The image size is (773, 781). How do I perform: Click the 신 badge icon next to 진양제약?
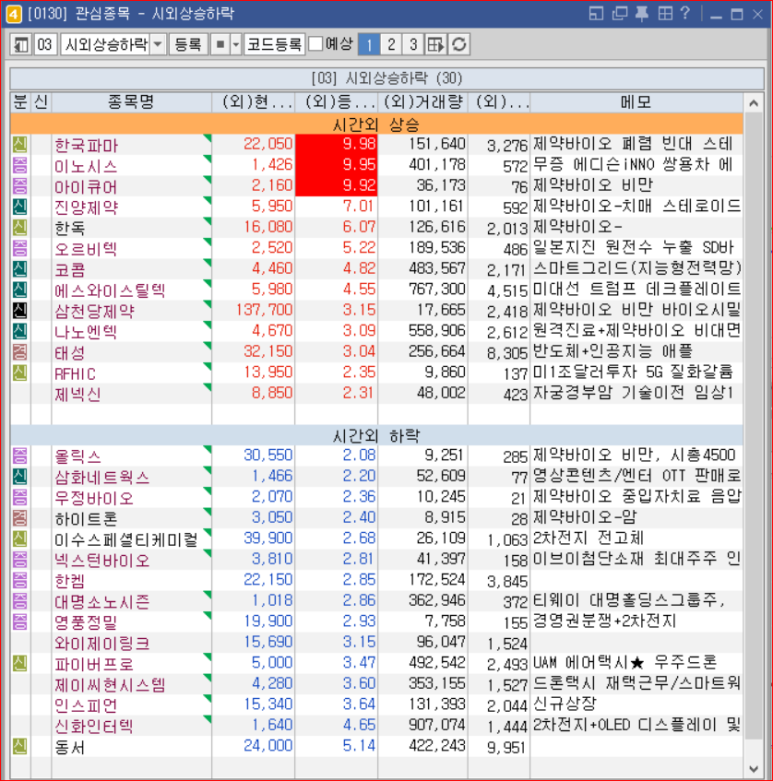pos(20,207)
